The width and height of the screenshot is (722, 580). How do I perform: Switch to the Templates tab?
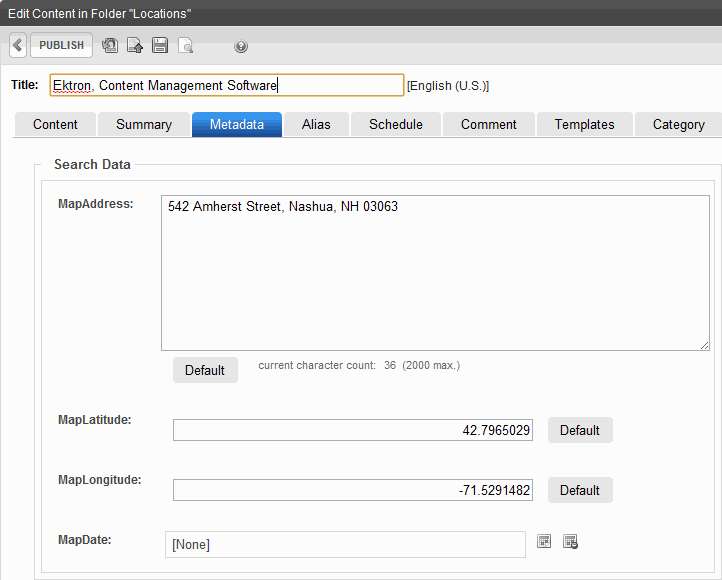click(585, 124)
